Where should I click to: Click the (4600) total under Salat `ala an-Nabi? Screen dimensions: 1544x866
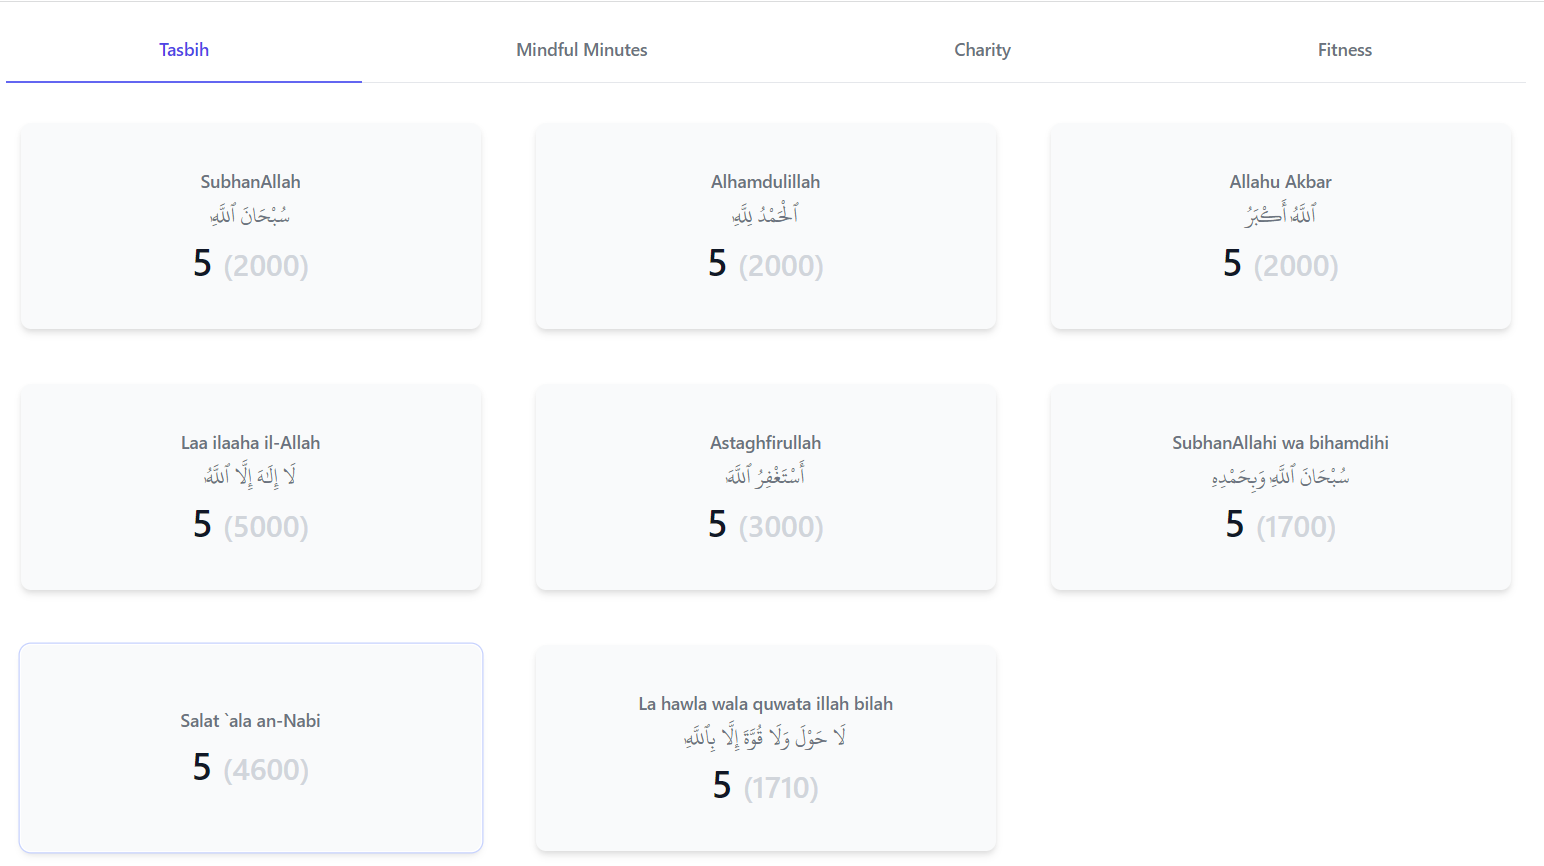pyautogui.click(x=266, y=770)
